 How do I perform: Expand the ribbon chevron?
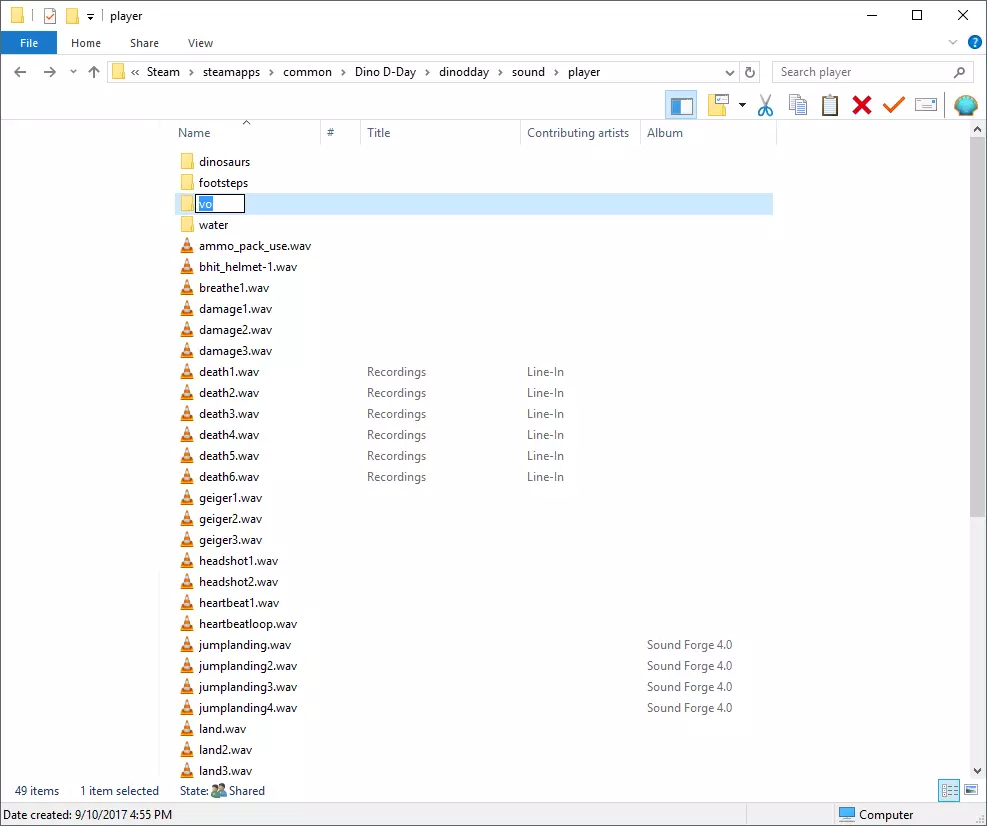click(952, 43)
